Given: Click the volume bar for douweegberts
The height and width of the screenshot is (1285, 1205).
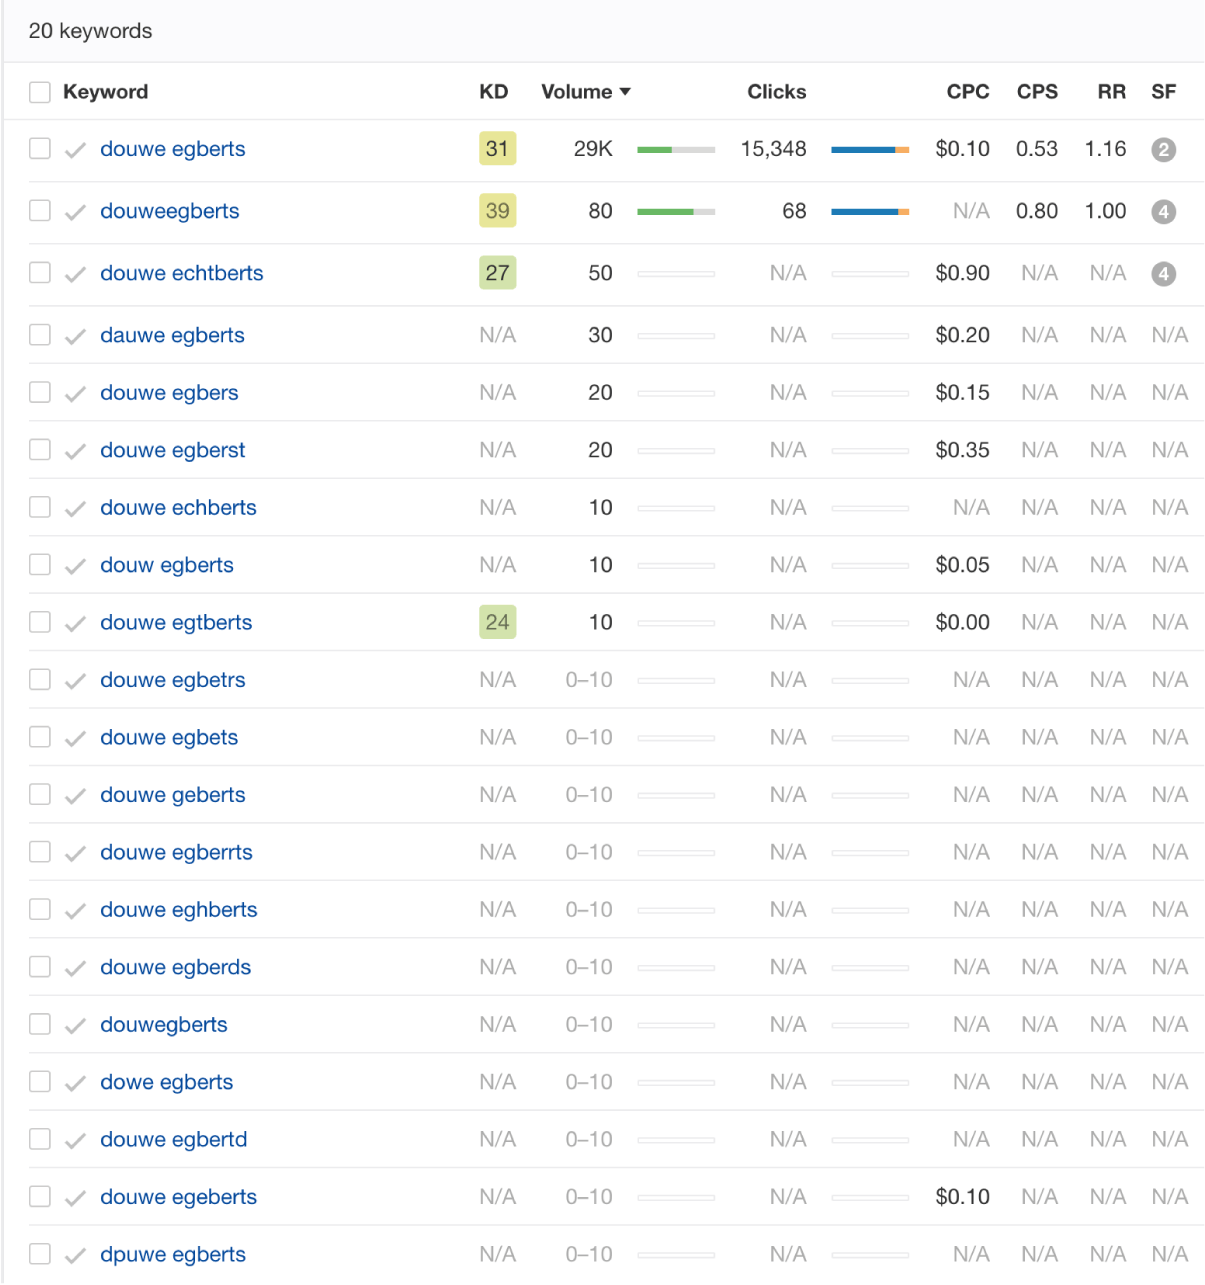Looking at the screenshot, I should (x=676, y=212).
